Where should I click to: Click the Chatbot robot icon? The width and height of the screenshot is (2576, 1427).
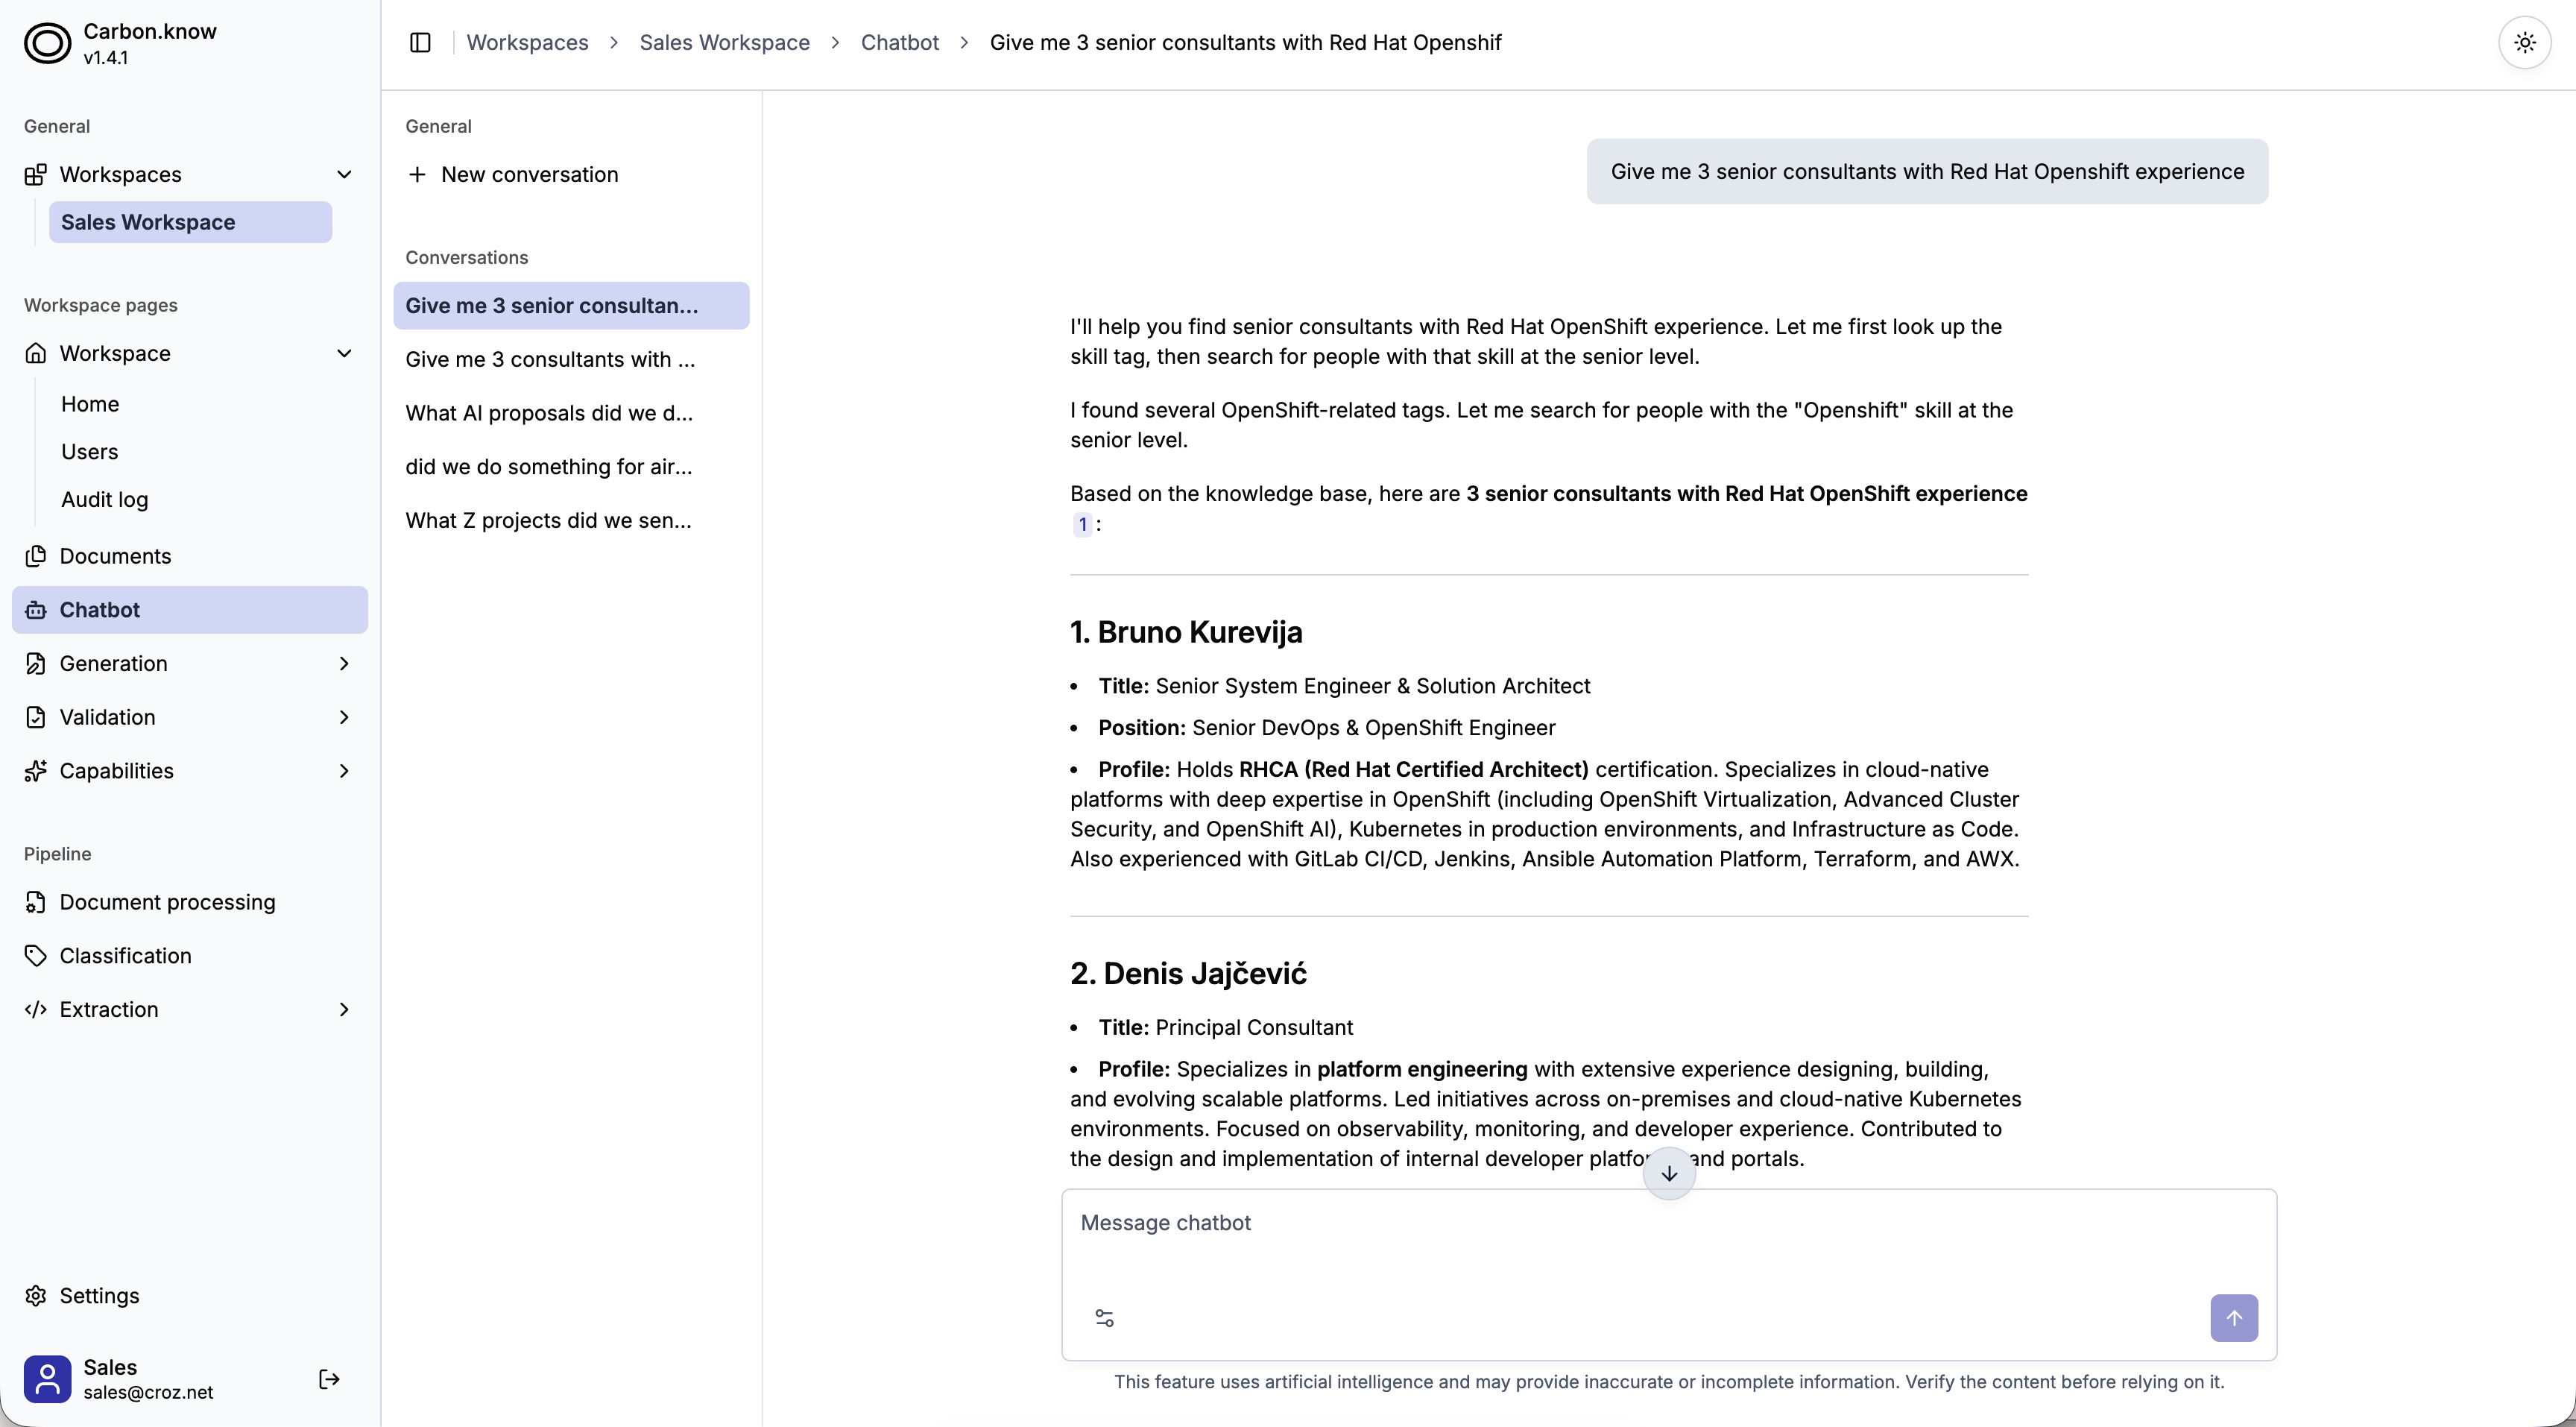click(36, 610)
